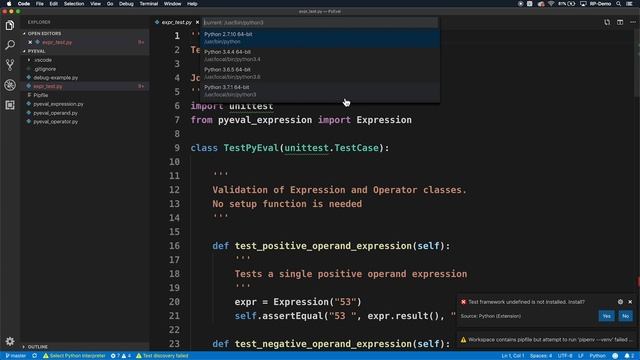Image resolution: width=640 pixels, height=360 pixels.
Task: Open the Extensions view in activity bar
Action: point(10,105)
